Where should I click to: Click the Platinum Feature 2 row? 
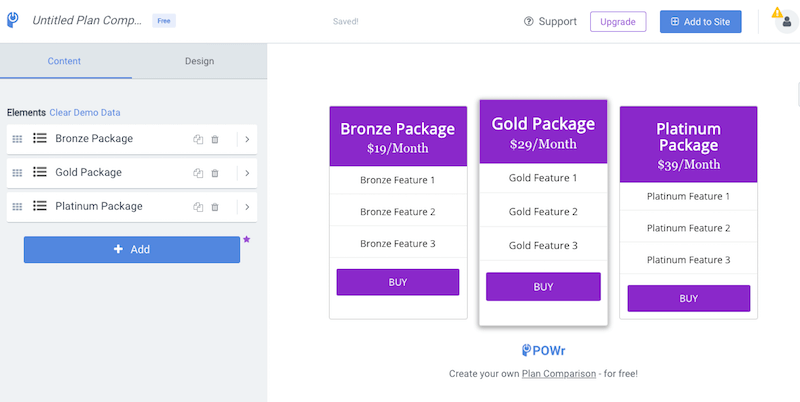[x=689, y=228]
